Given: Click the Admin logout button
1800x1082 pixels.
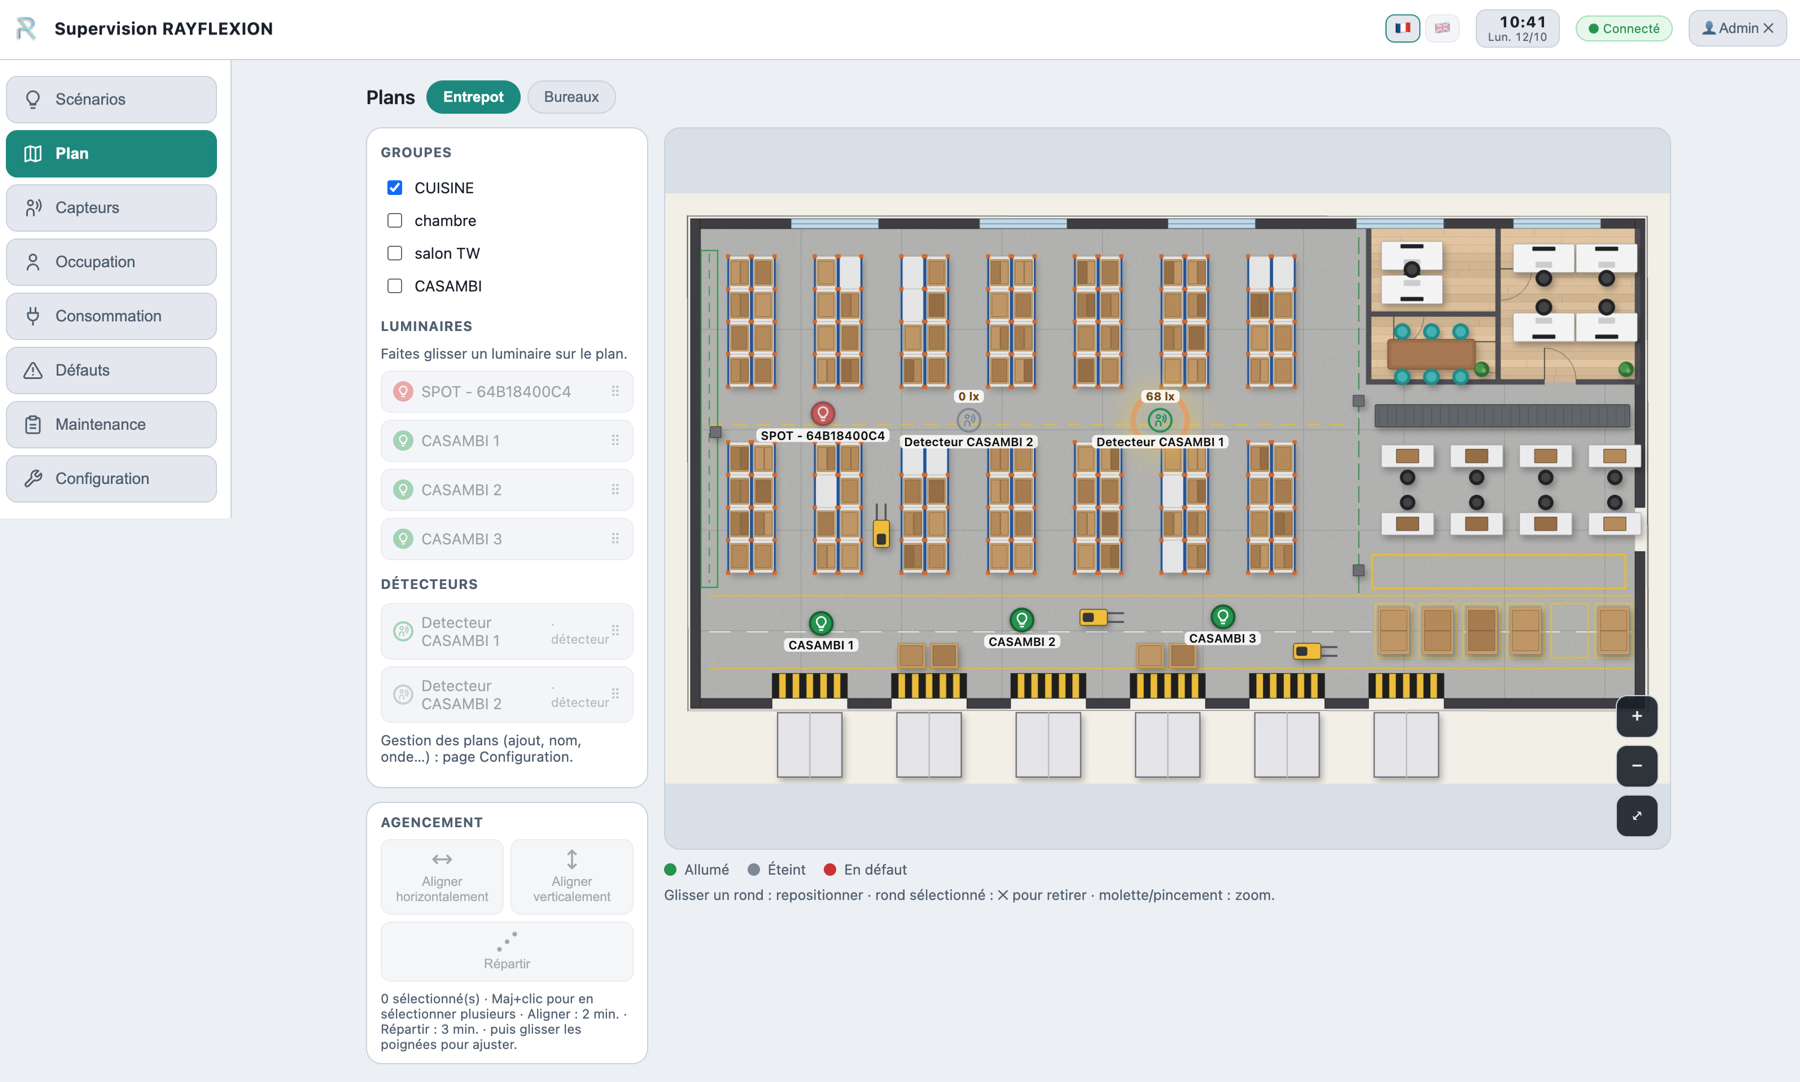Looking at the screenshot, I should 1738,28.
